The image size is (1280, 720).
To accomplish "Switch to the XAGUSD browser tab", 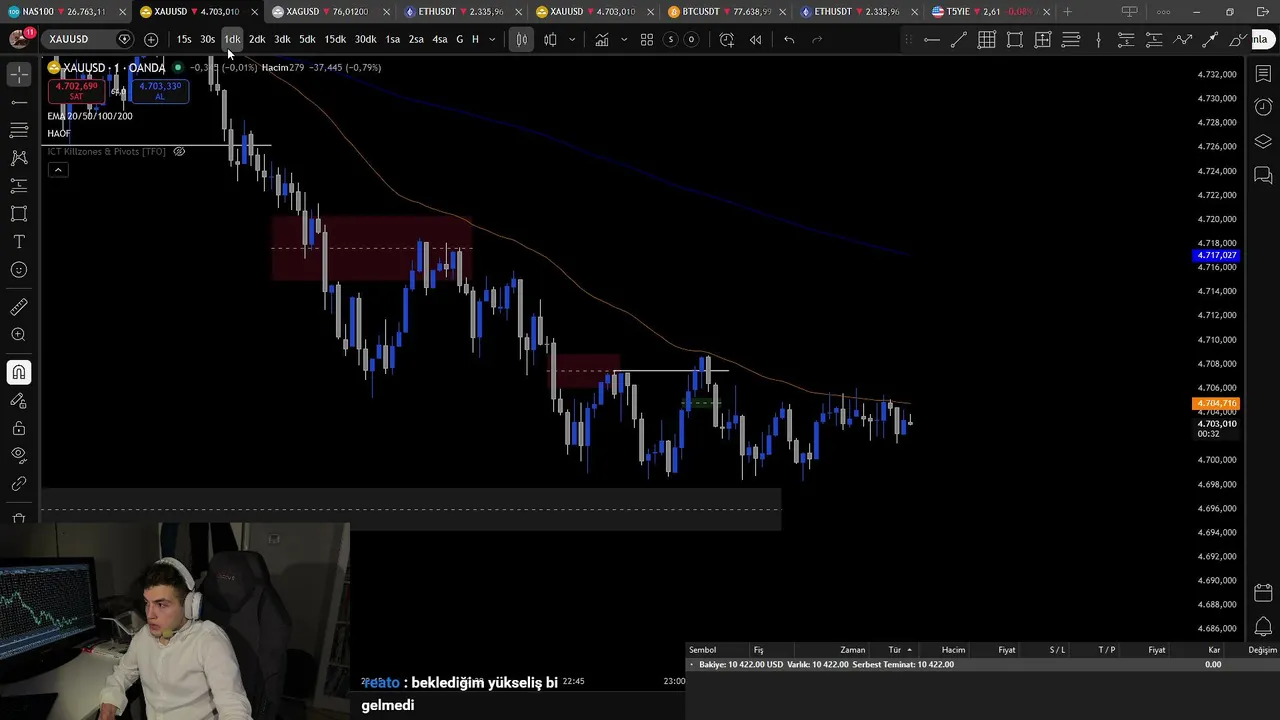I will coord(330,12).
